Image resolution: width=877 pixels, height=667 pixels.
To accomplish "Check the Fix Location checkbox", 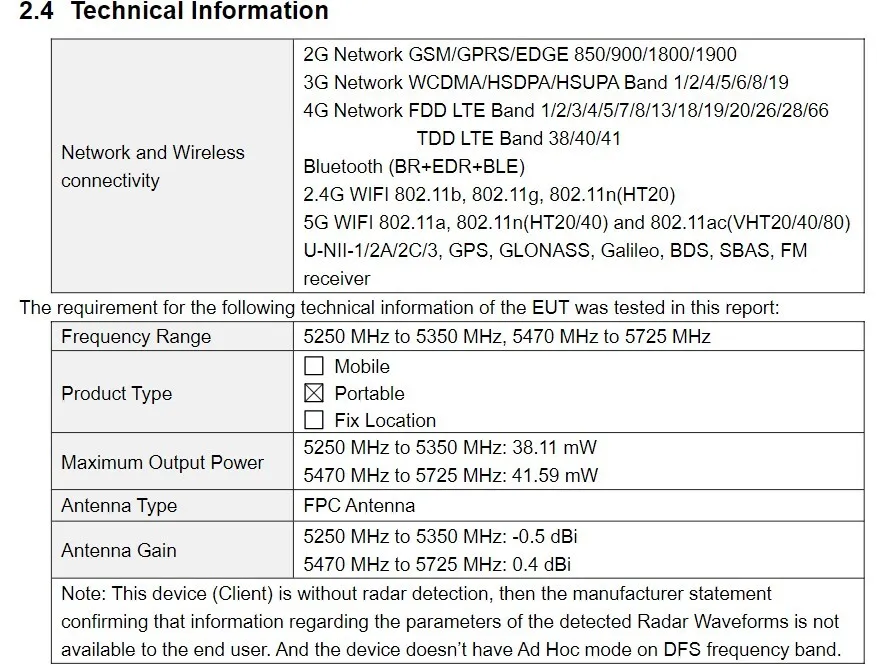I will (314, 420).
